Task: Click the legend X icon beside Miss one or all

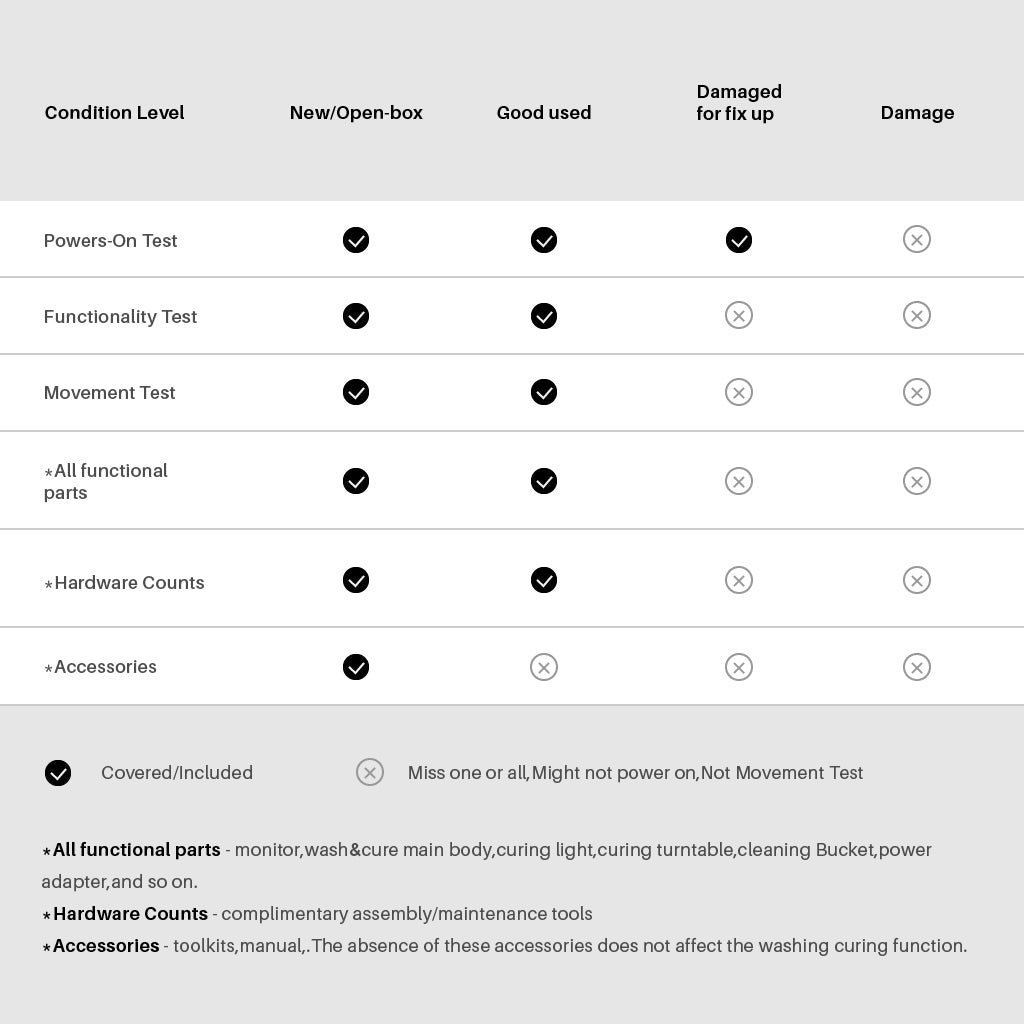Action: coord(370,772)
